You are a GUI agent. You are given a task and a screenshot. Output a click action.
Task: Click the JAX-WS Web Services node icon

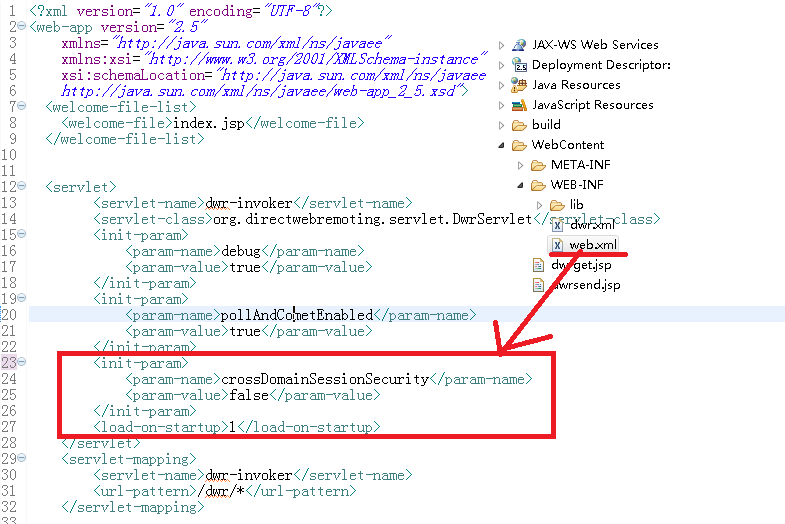tap(519, 45)
